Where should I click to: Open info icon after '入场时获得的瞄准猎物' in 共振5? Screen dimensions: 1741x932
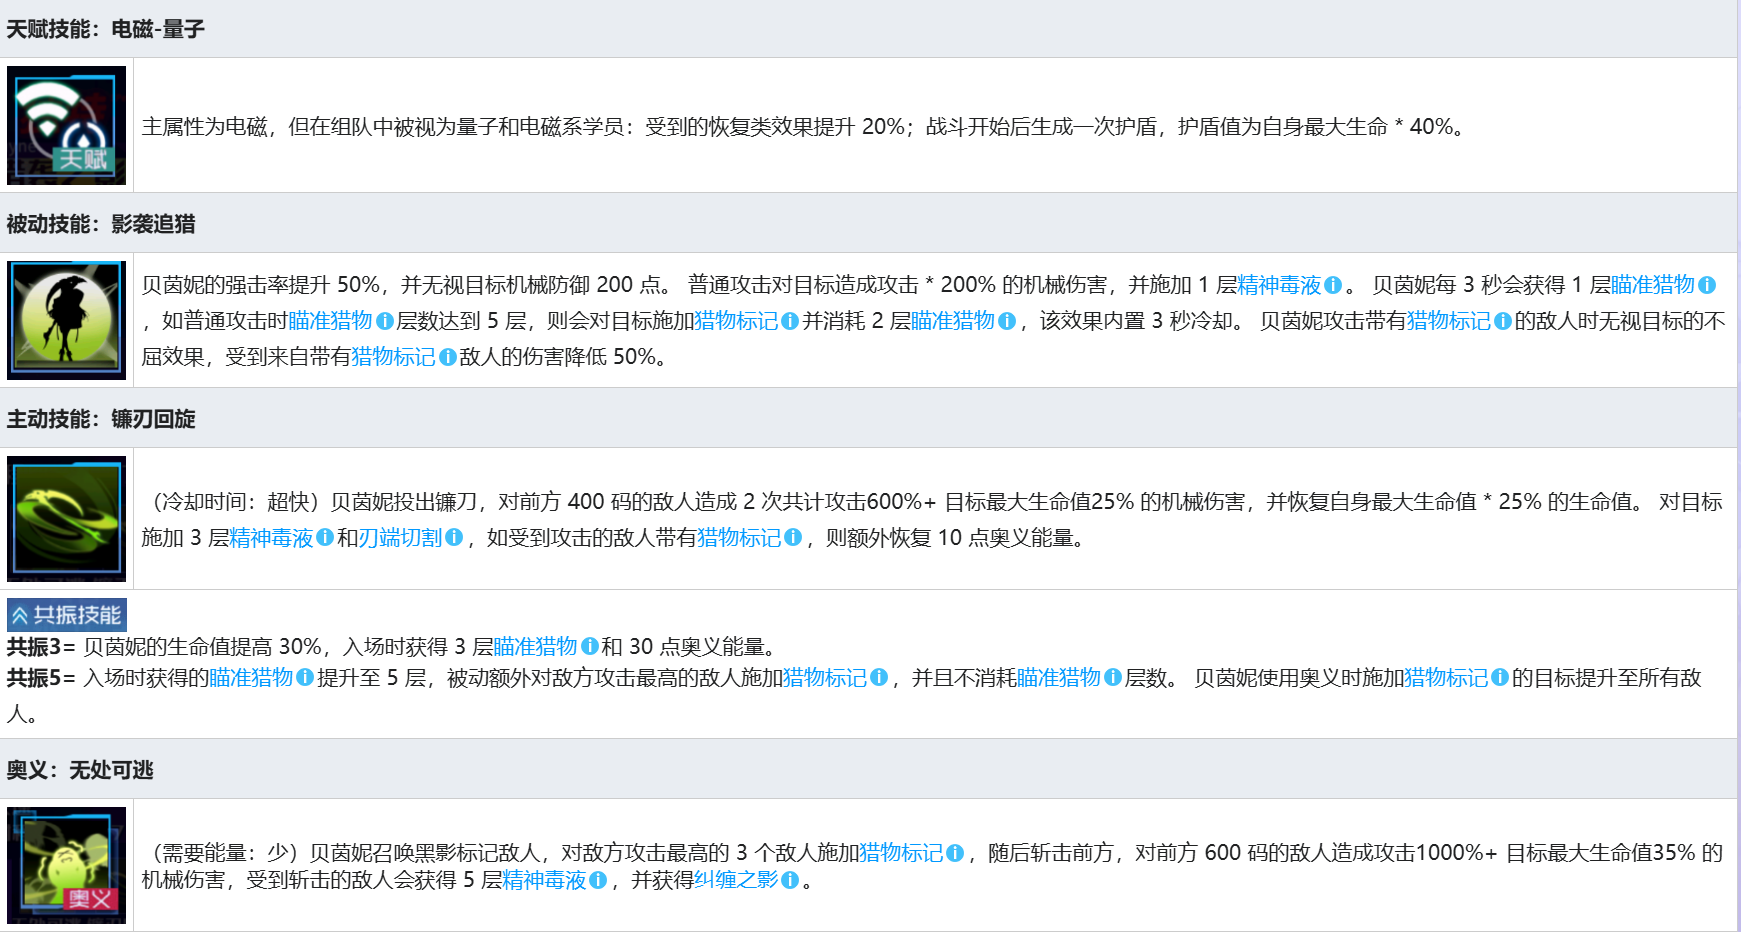[305, 678]
